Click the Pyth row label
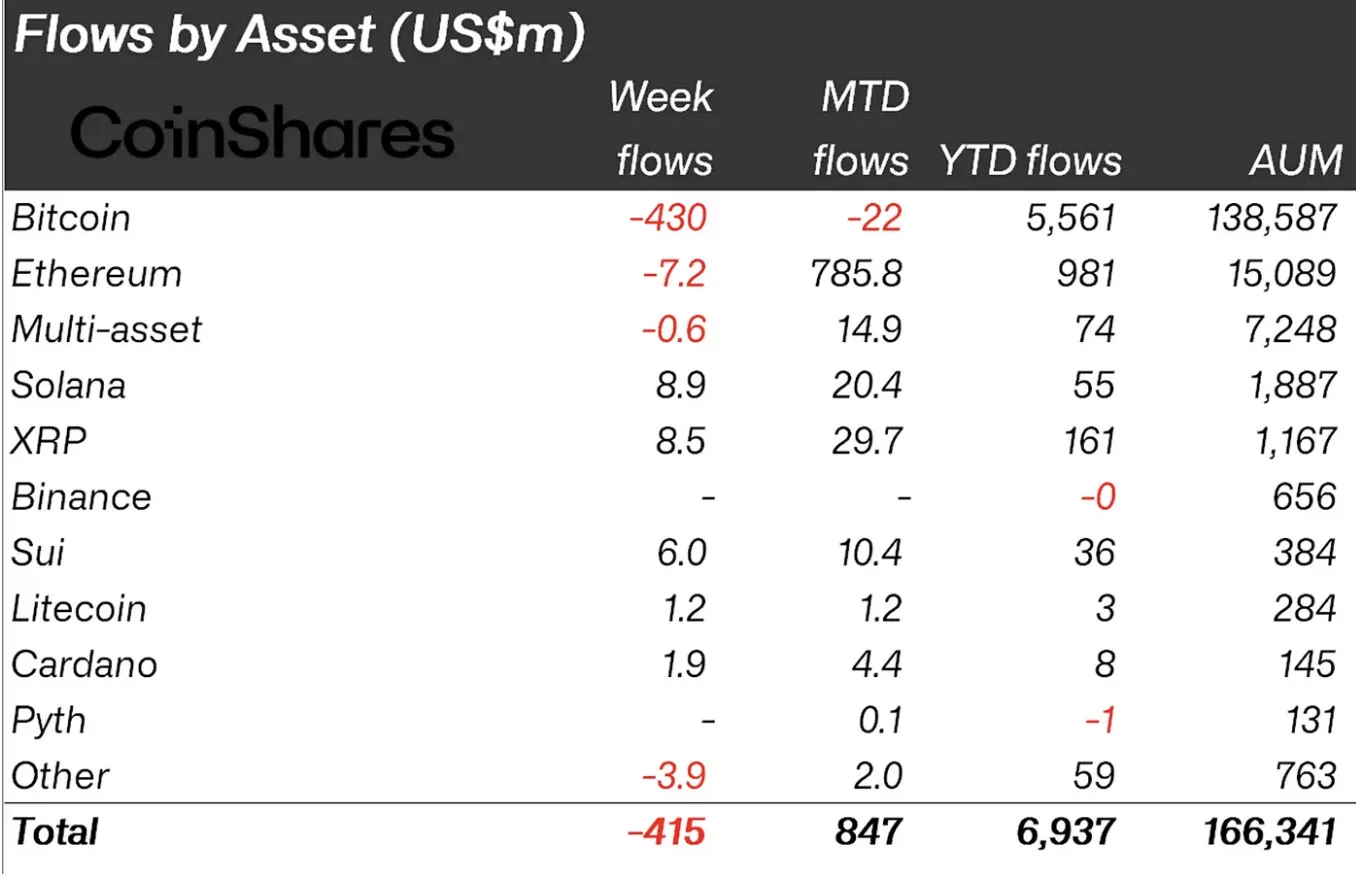 49,721
